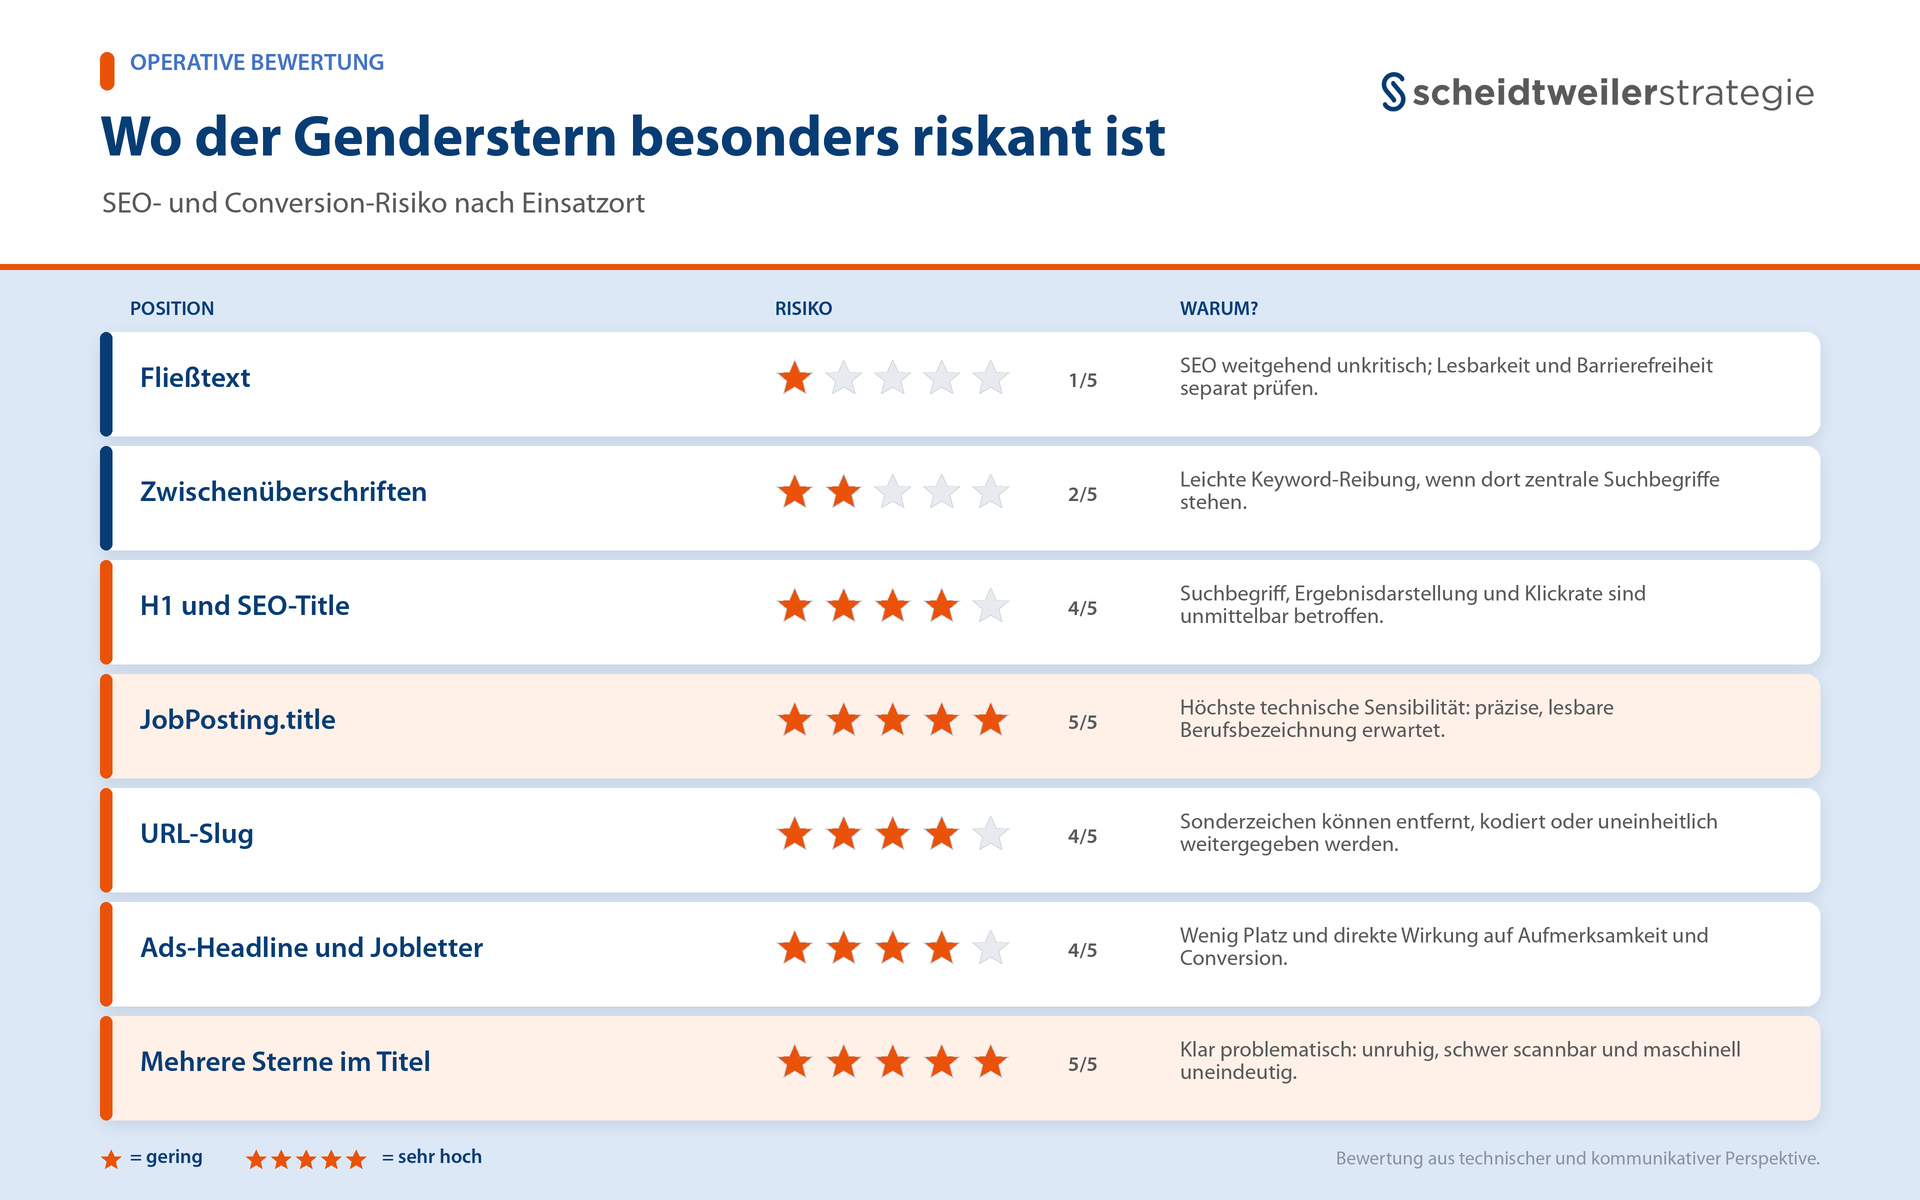This screenshot has height=1200, width=1920.
Task: Select the WARUM? column header
Action: coord(1219,308)
